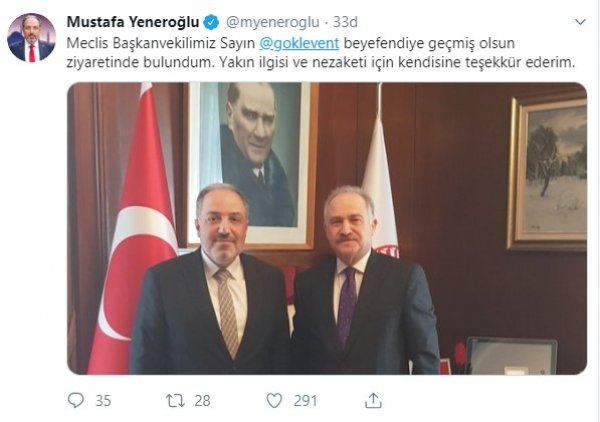Click the Mustafa Yeneroğlu display name
The height and width of the screenshot is (422, 600).
tap(133, 22)
